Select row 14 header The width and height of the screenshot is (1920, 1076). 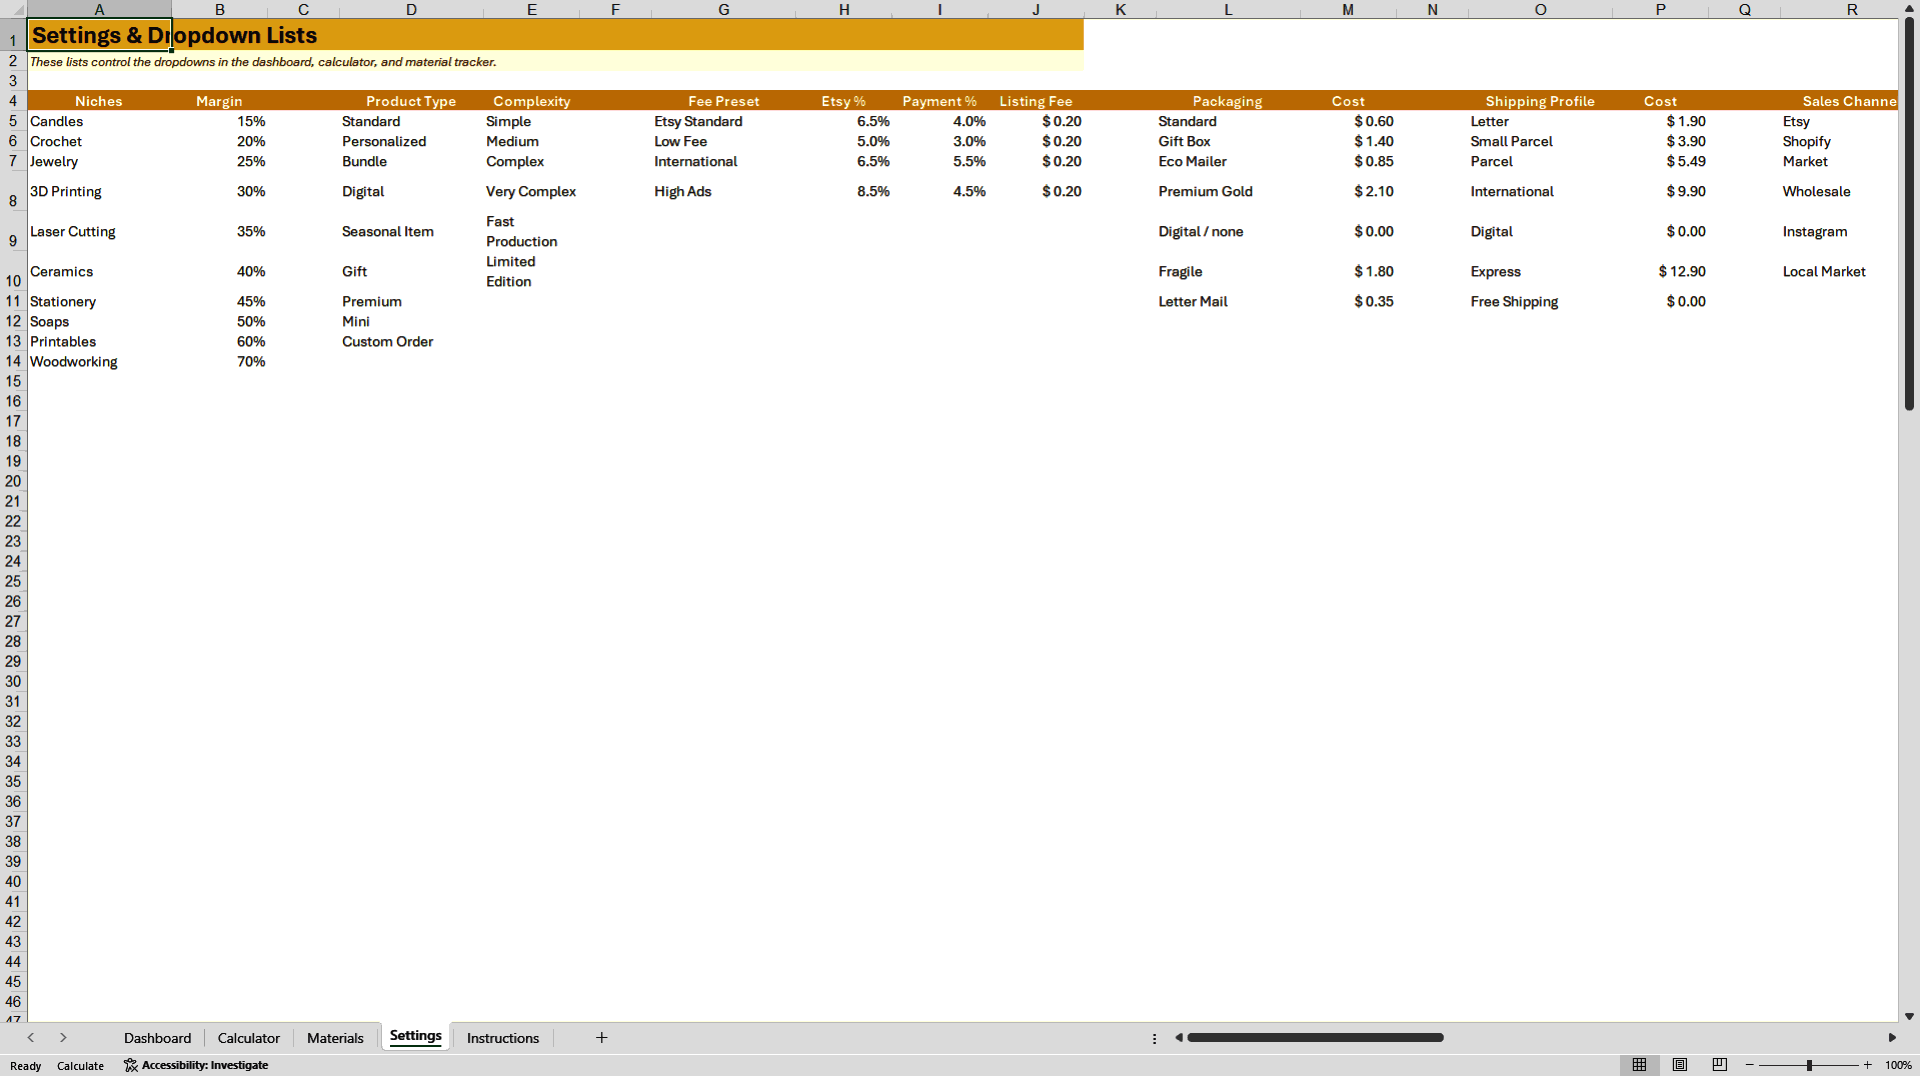click(x=13, y=361)
